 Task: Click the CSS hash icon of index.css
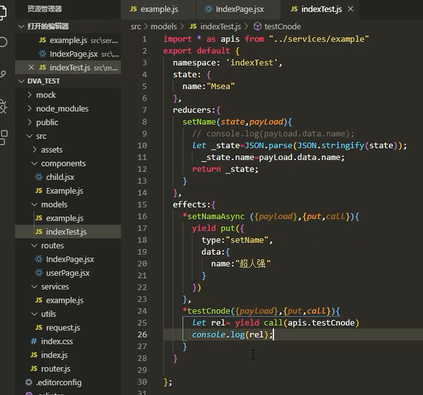[34, 341]
